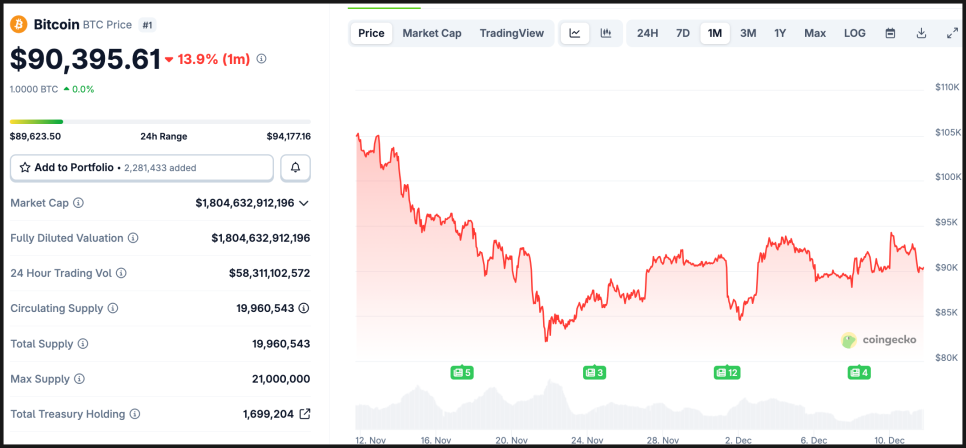Viewport: 966px width, 448px height.
Task: Switch to the Market Cap tab
Action: point(432,33)
